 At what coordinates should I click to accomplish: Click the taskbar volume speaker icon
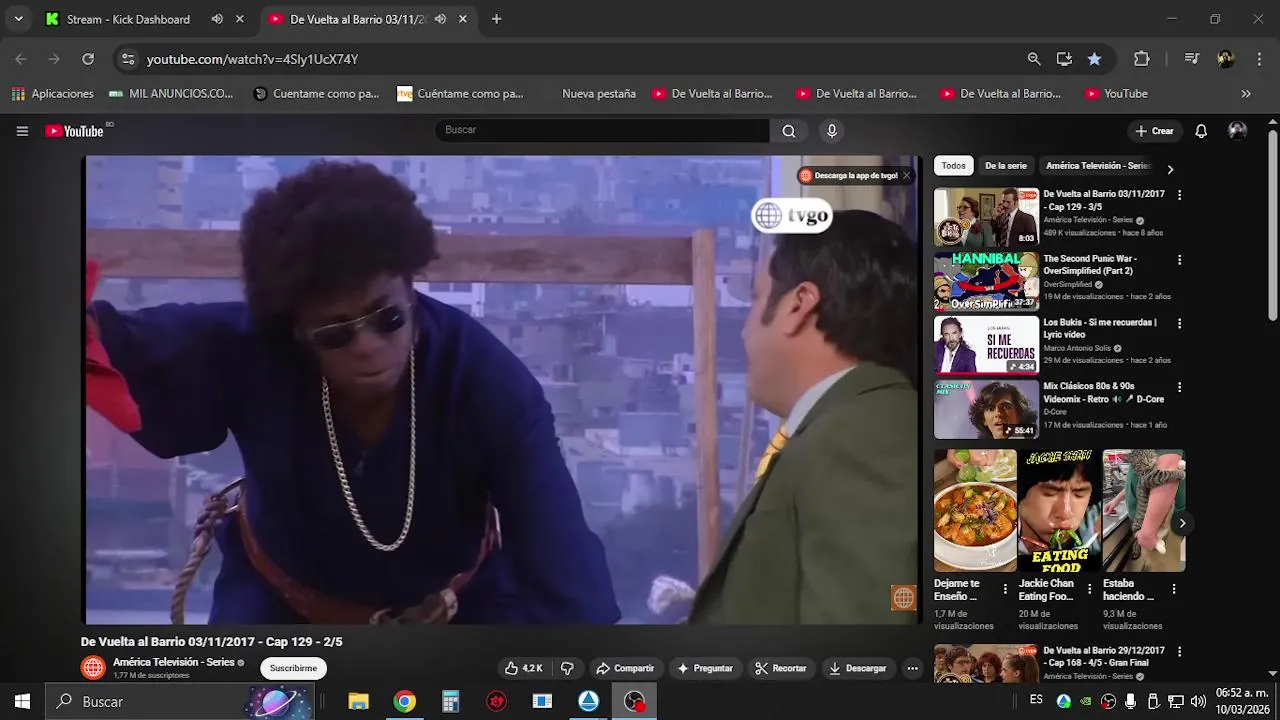pos(1197,701)
